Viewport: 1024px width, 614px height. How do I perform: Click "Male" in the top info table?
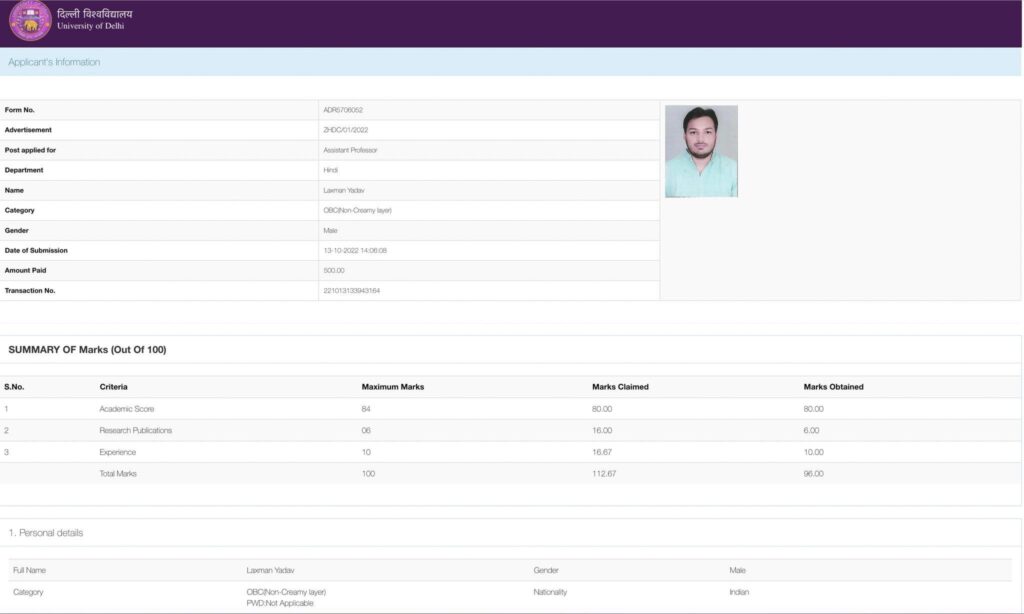coord(330,231)
